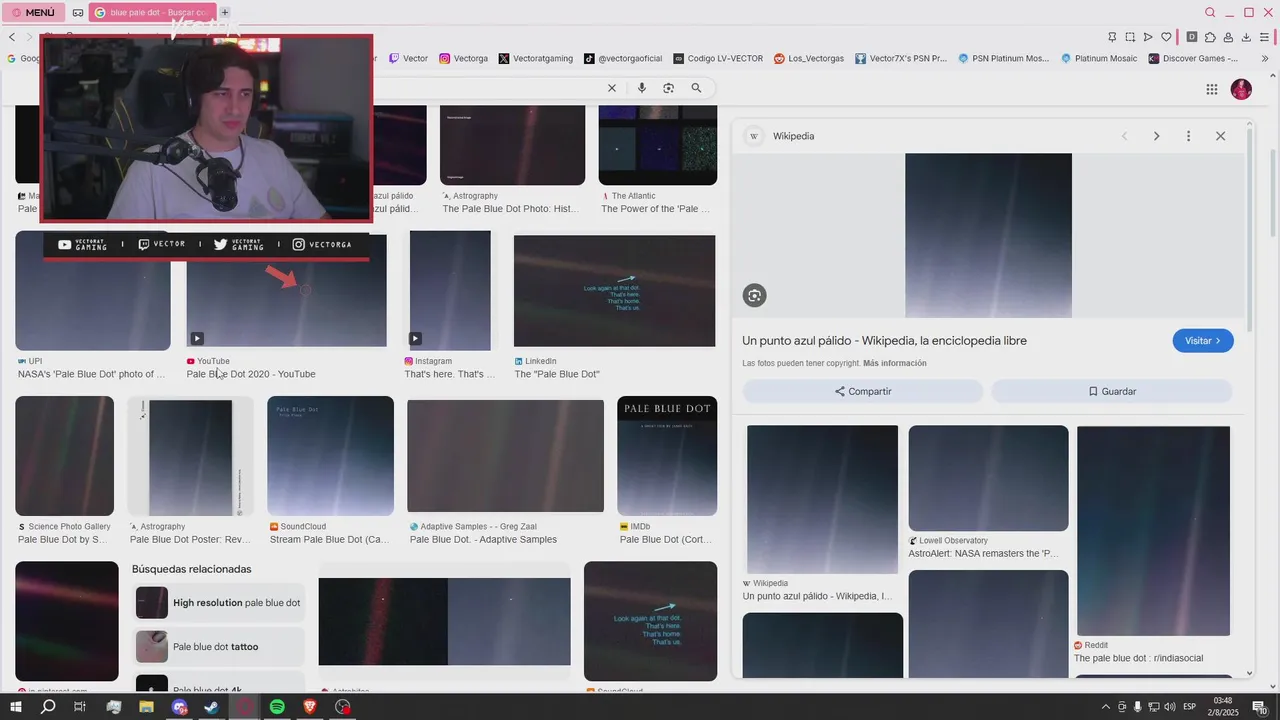Open a new tab with plus button

point(225,13)
